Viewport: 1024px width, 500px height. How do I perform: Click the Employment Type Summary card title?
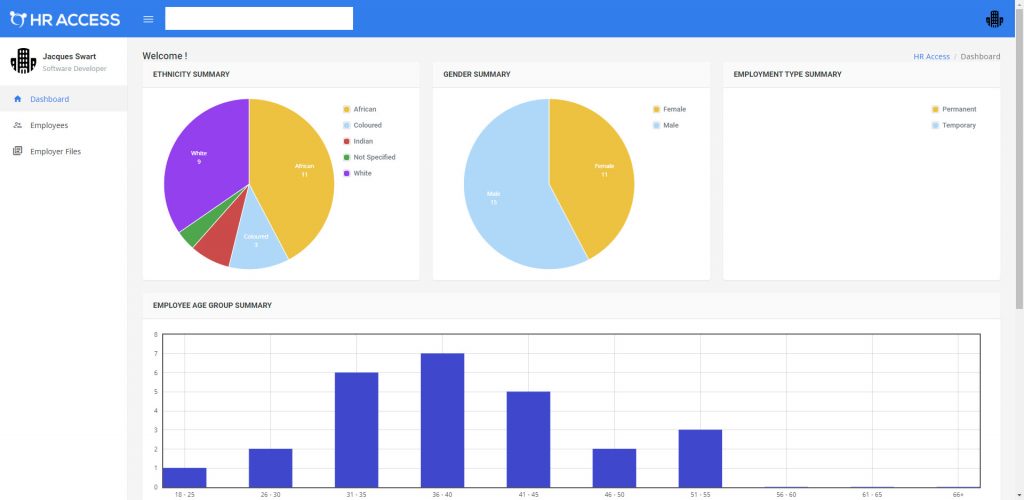pos(788,74)
